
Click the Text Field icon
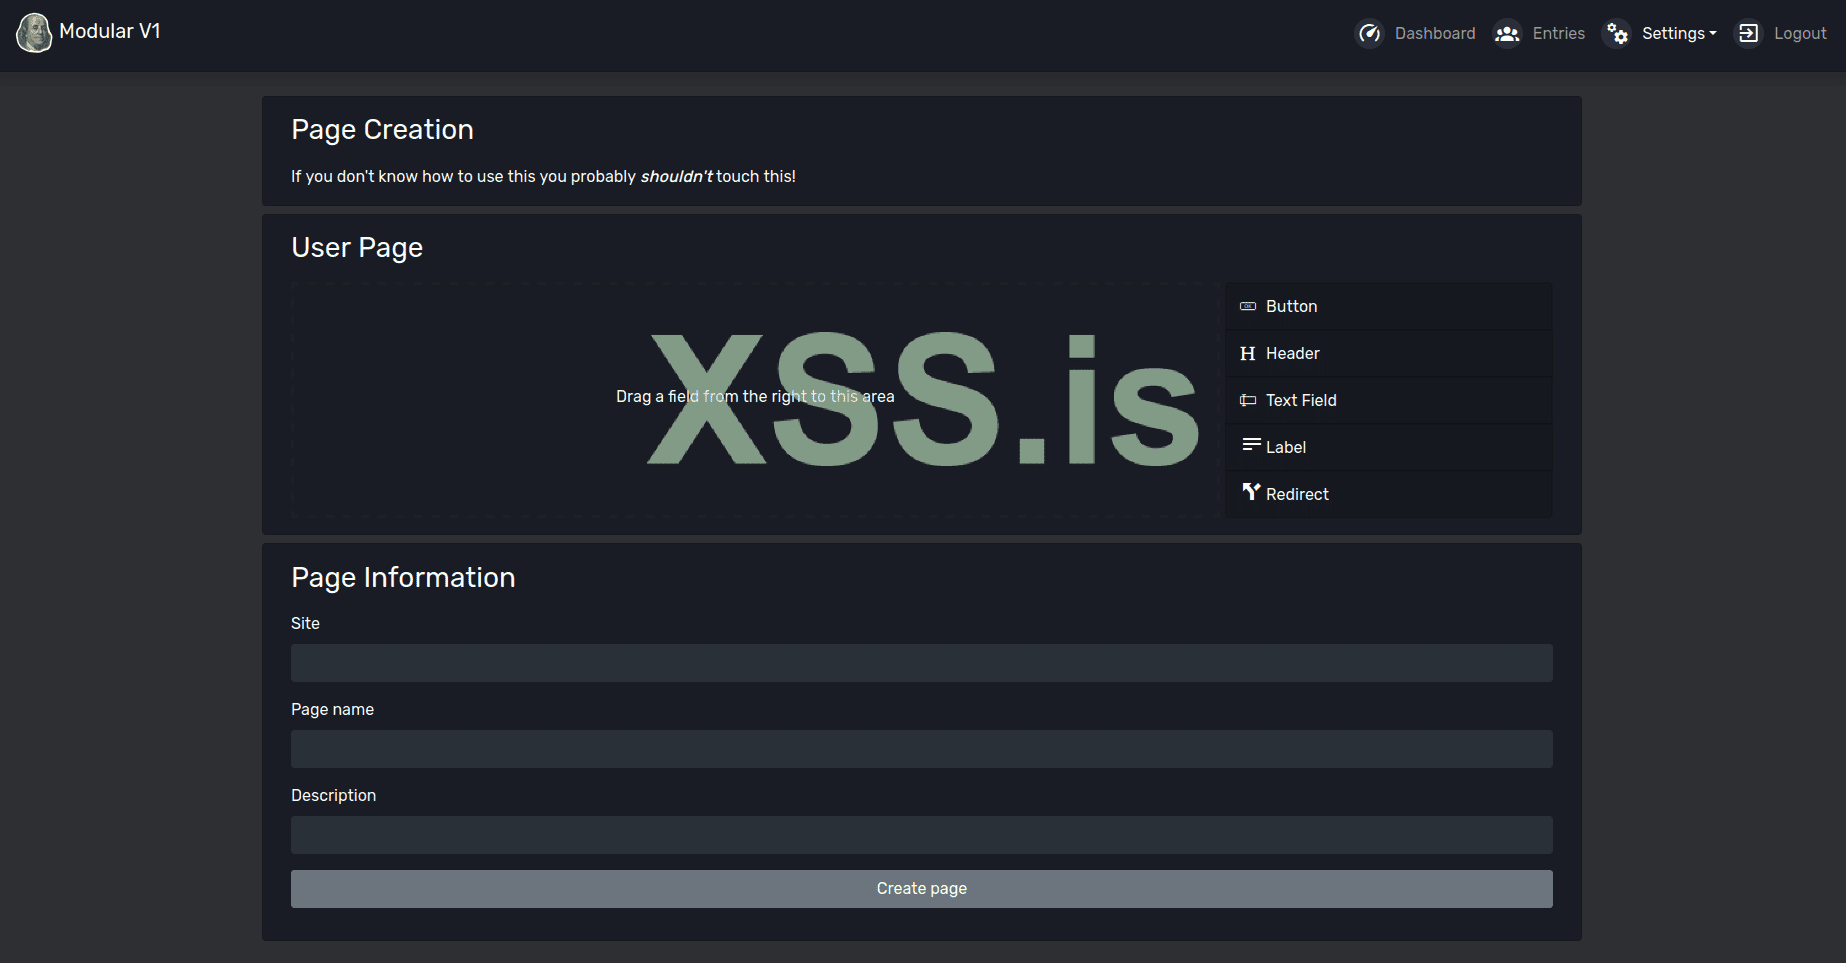tap(1248, 401)
